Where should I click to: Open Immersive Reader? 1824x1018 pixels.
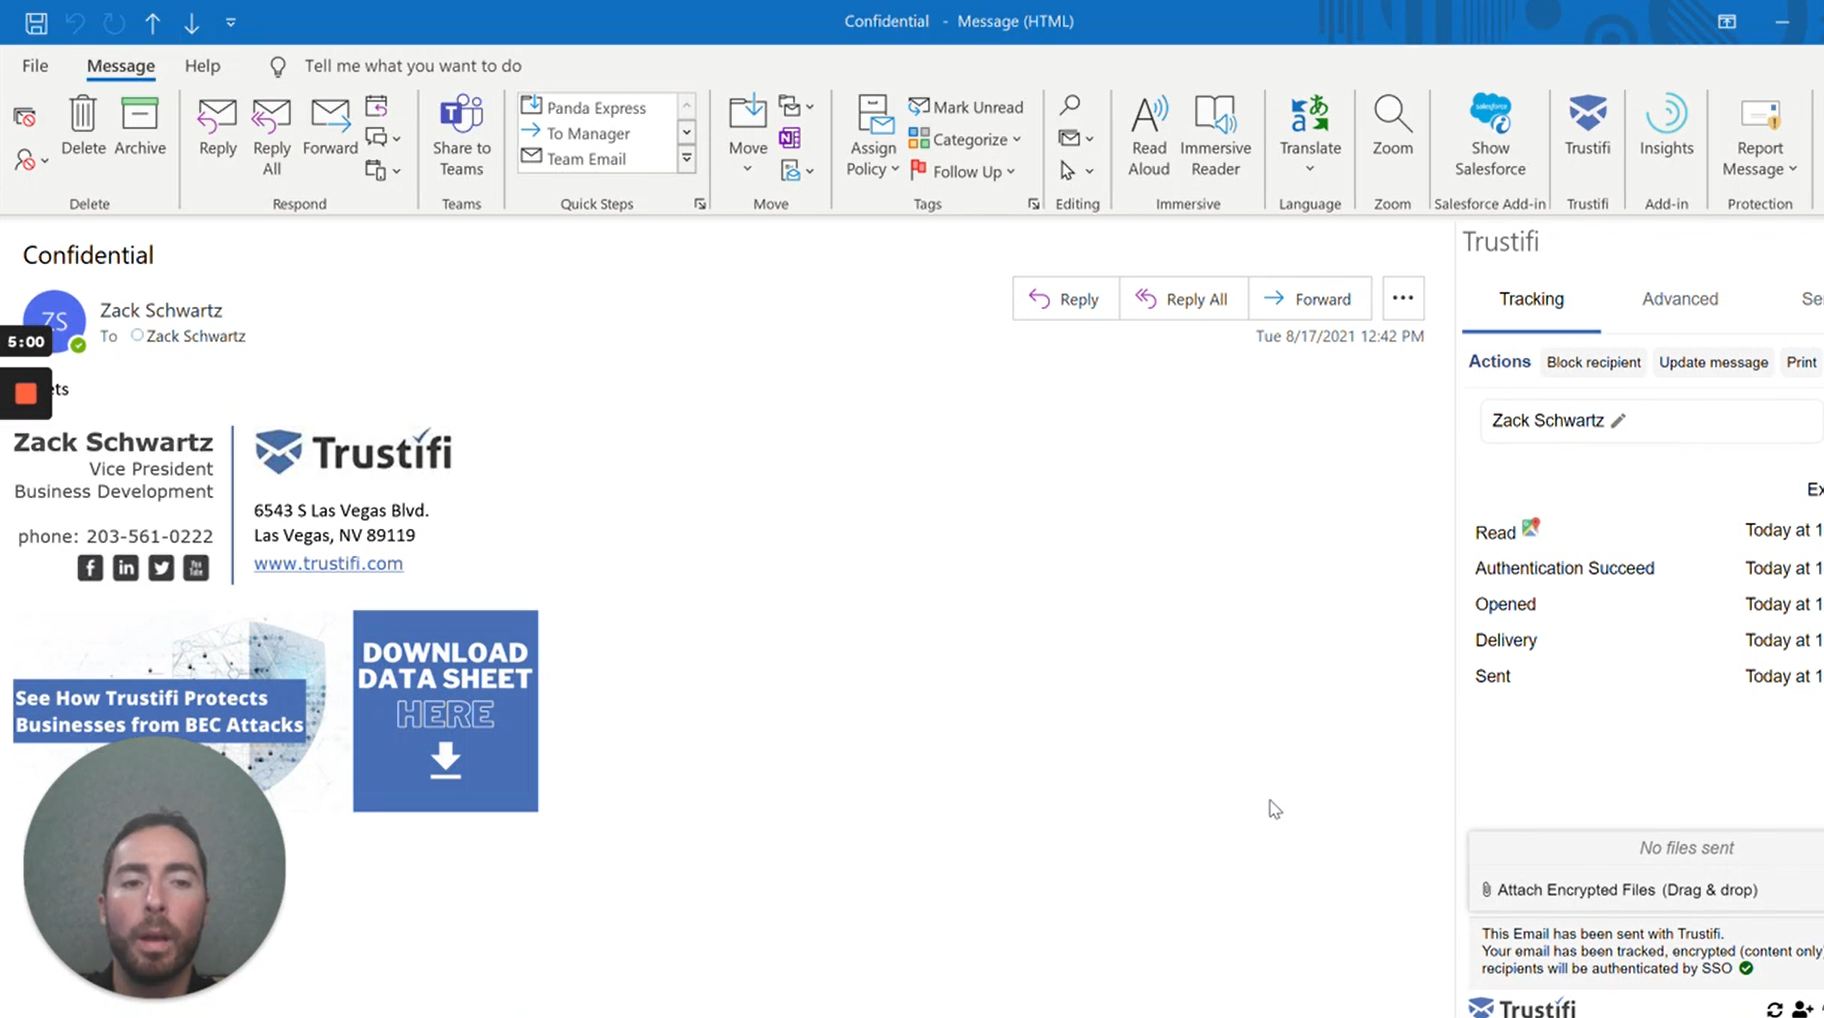tap(1214, 133)
